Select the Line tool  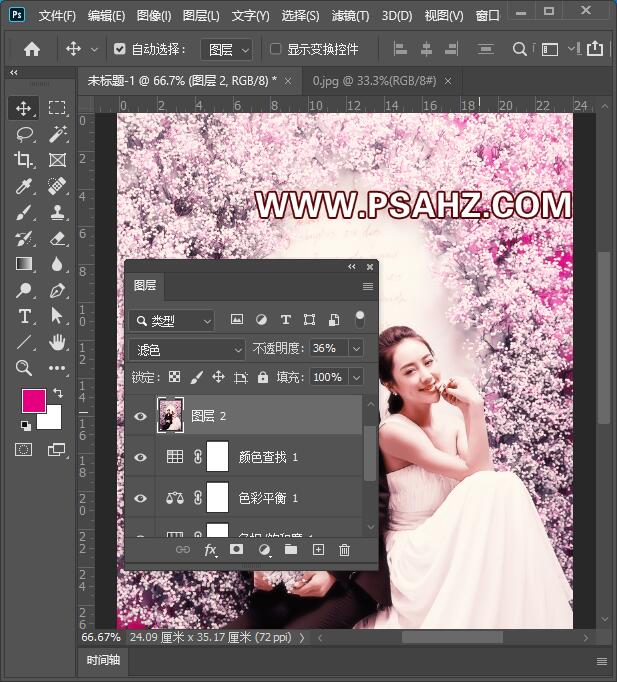[23, 342]
